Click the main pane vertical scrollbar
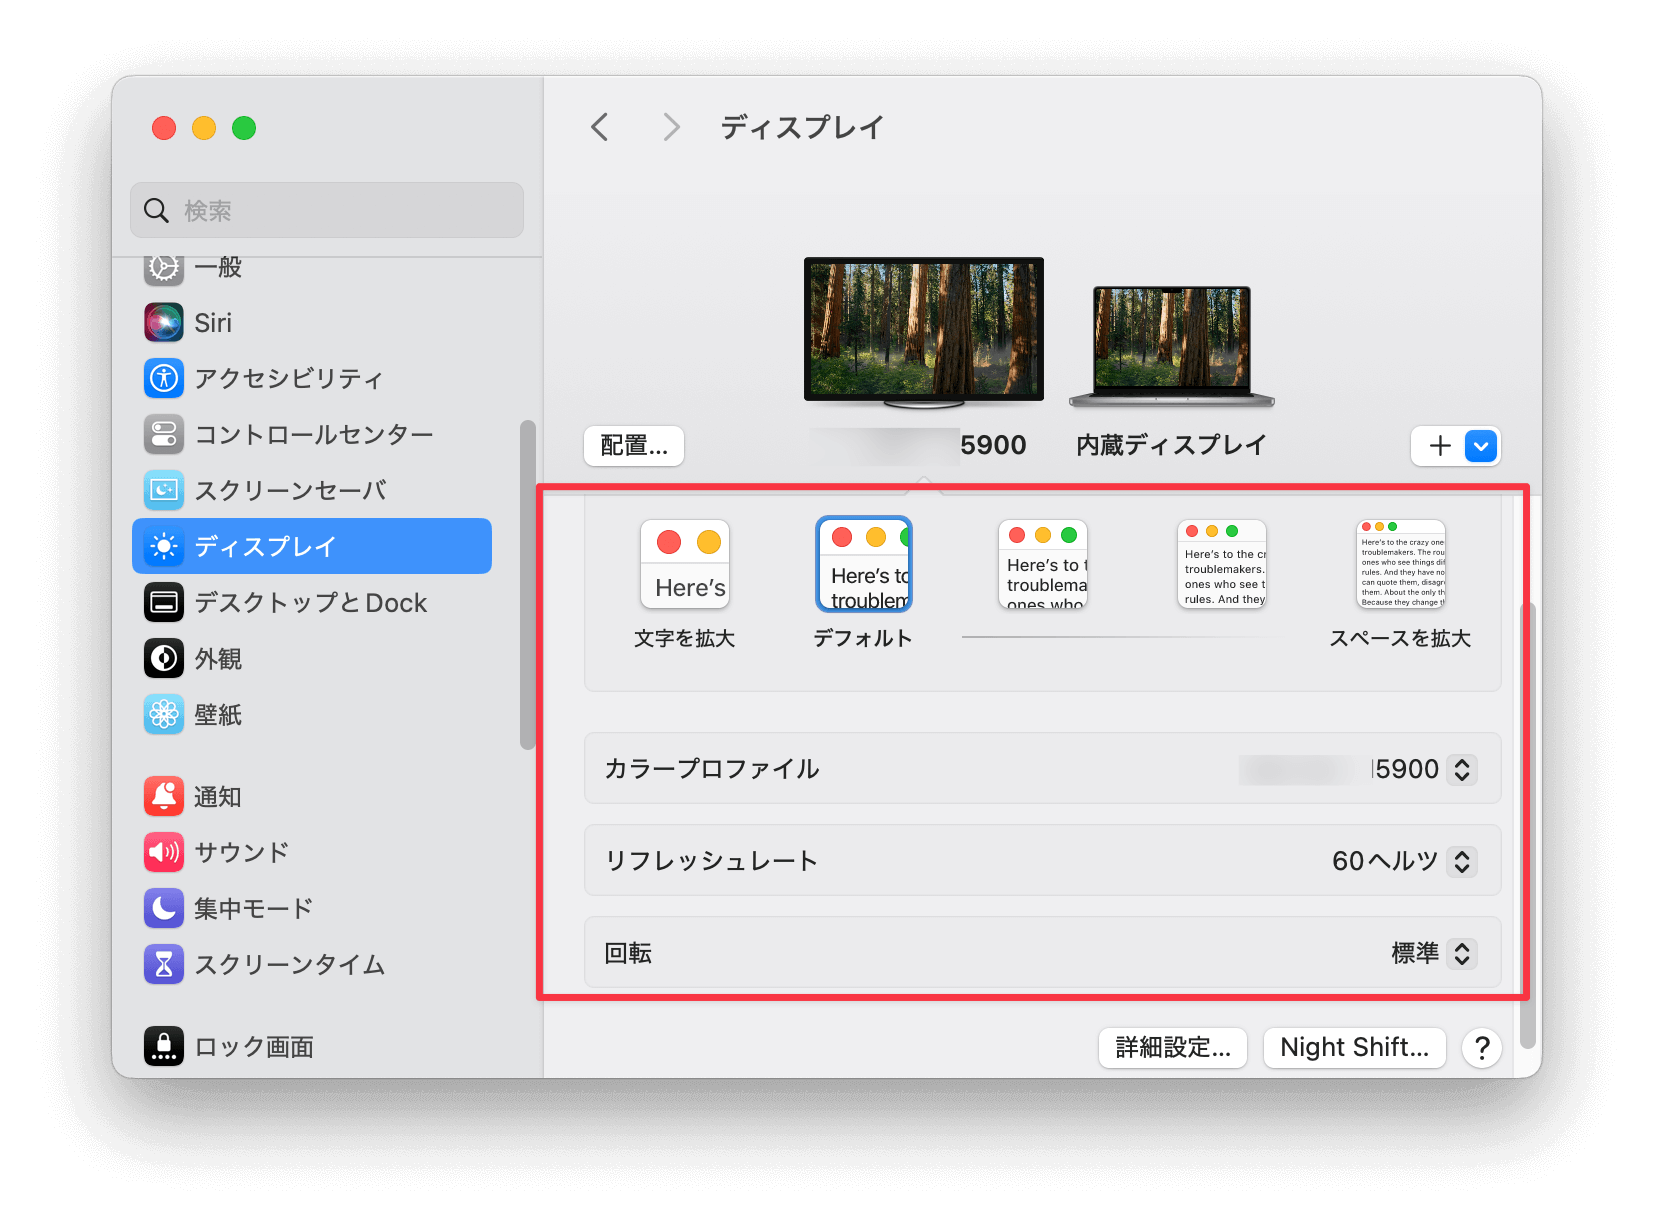1654x1226 pixels. (x=1527, y=825)
